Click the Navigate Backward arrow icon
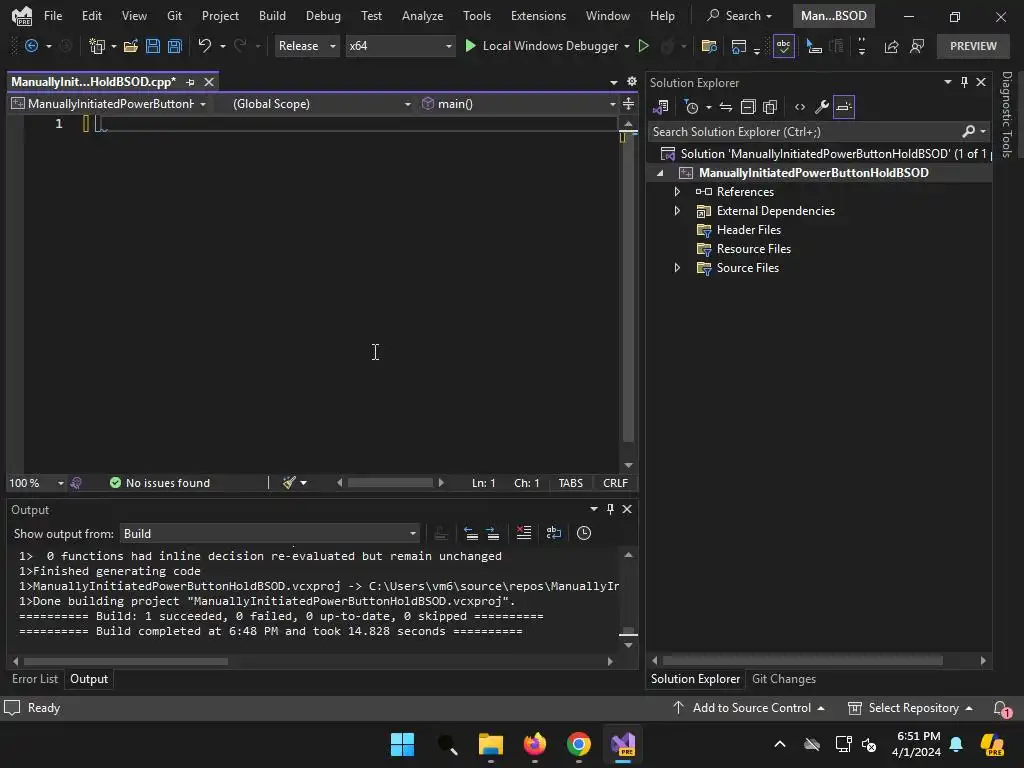This screenshot has width=1024, height=768. pos(31,46)
